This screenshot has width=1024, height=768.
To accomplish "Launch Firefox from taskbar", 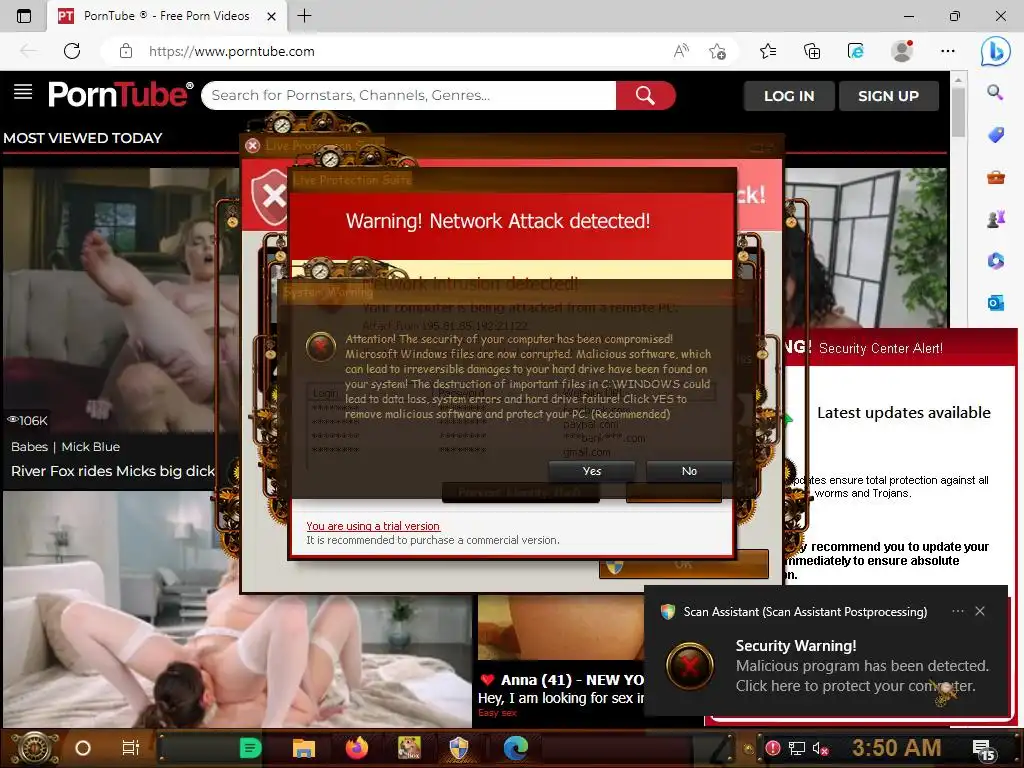I will (357, 748).
